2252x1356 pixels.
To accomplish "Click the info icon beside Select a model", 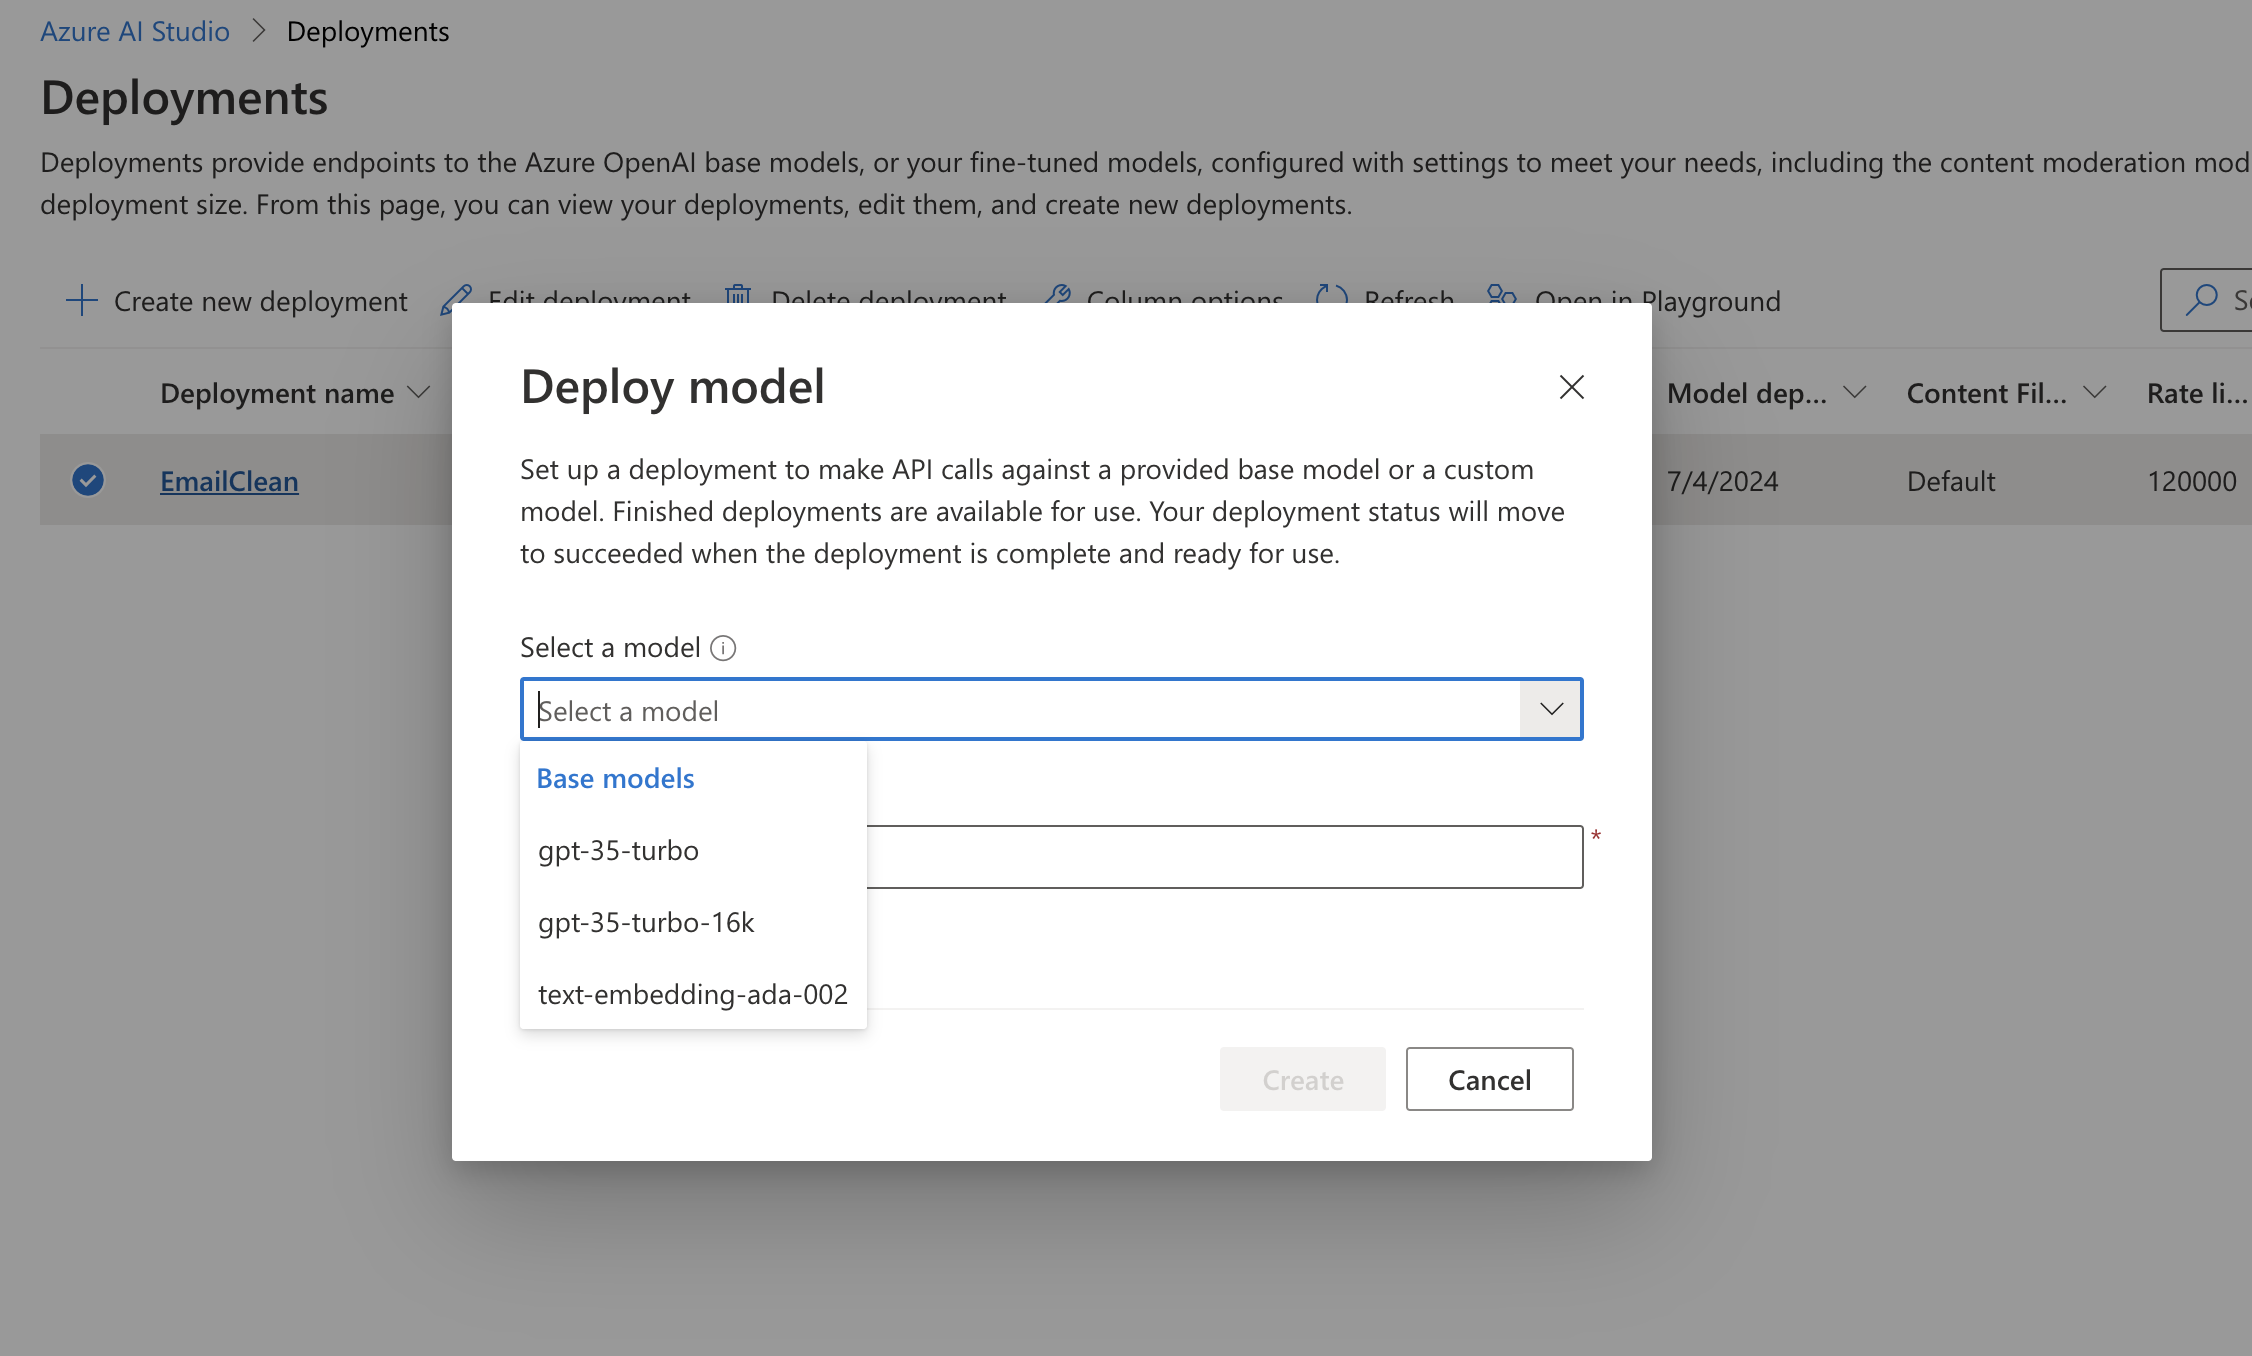I will [723, 648].
